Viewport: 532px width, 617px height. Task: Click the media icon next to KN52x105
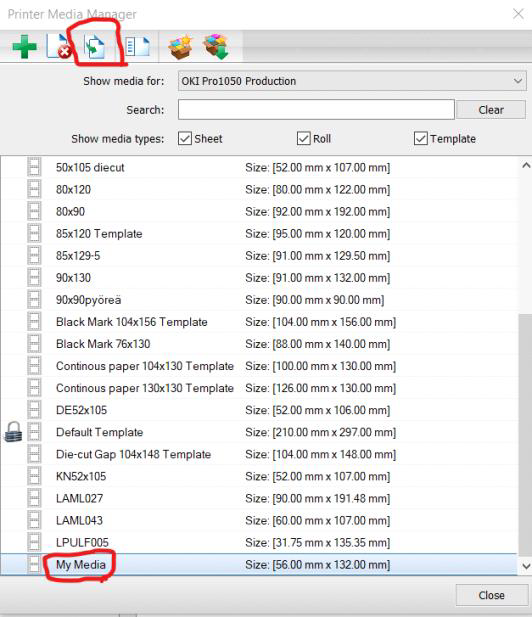[x=34, y=475]
